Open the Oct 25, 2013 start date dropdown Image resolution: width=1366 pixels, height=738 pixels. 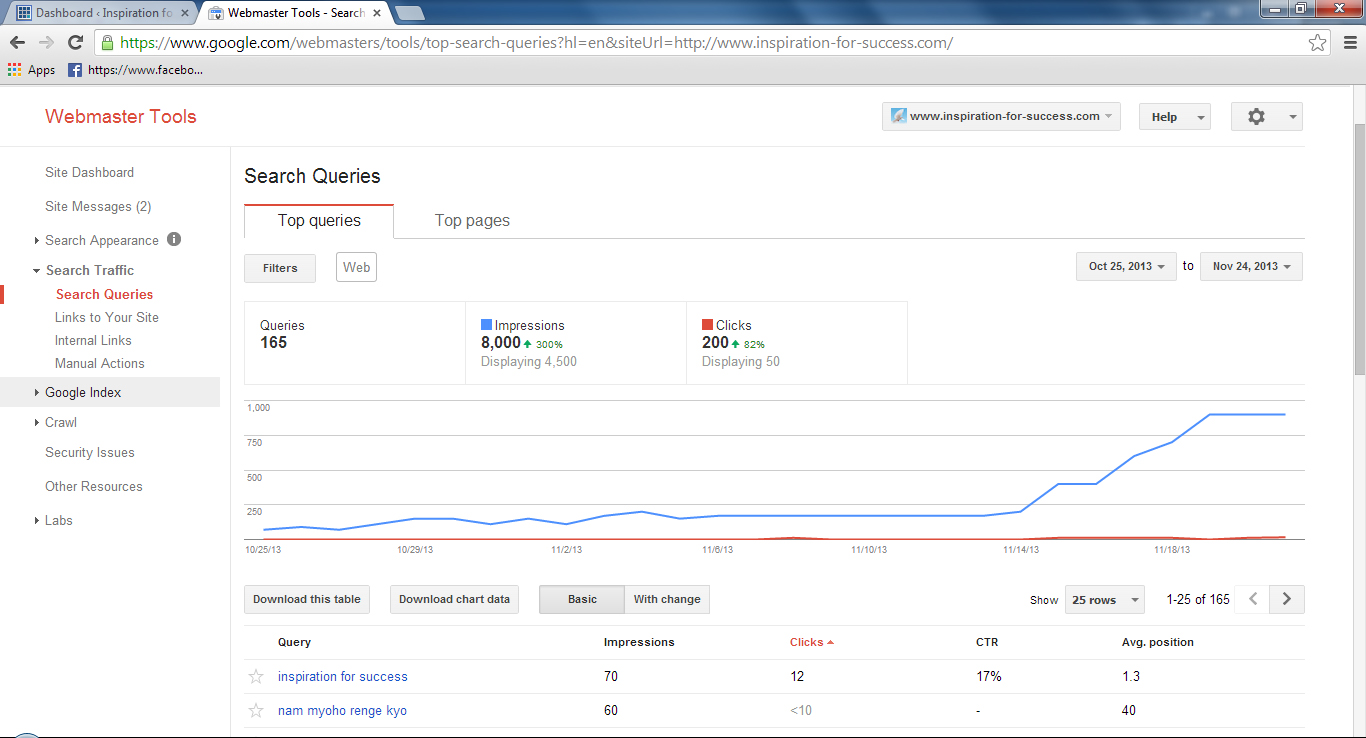(1126, 266)
